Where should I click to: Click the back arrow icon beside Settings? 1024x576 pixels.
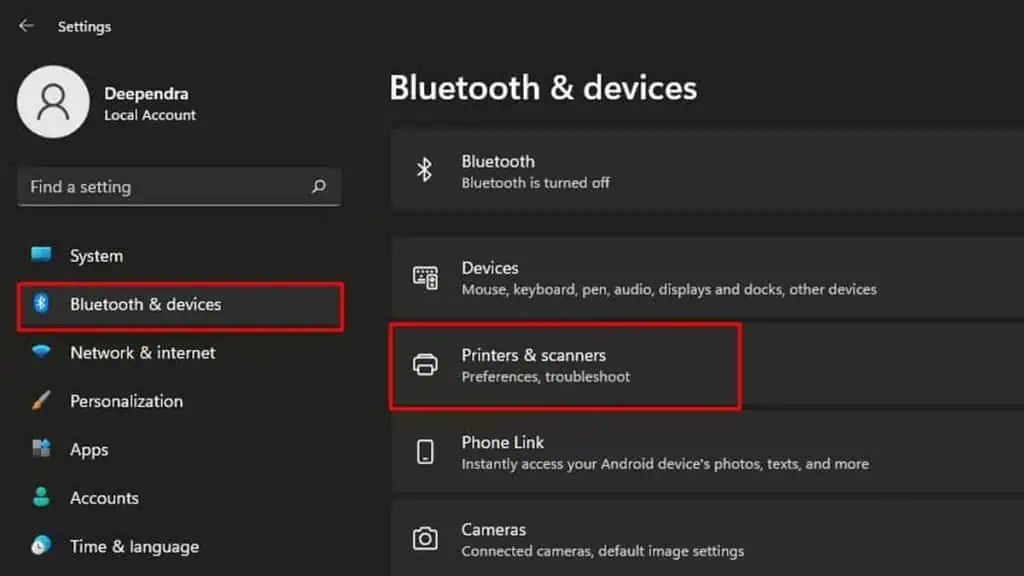[x=26, y=25]
